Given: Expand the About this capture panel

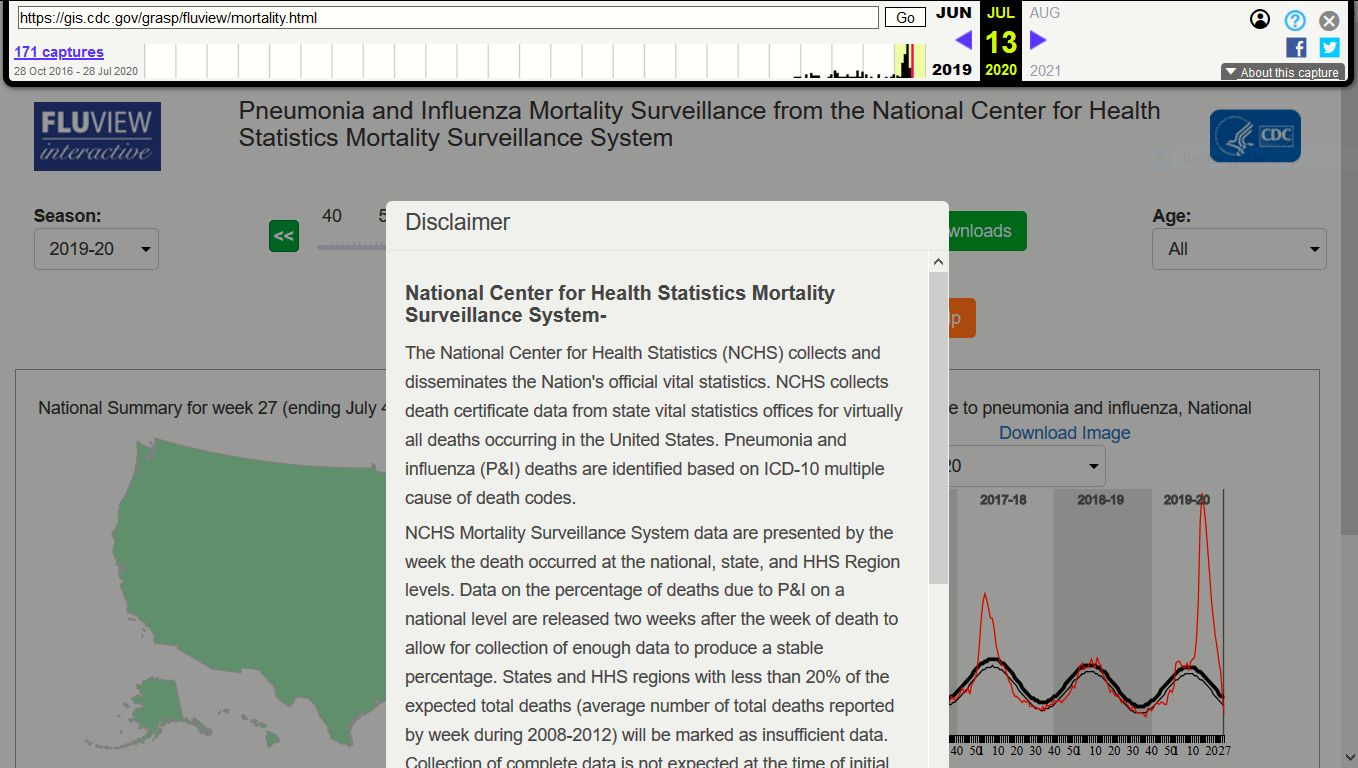Looking at the screenshot, I should pyautogui.click(x=1281, y=72).
